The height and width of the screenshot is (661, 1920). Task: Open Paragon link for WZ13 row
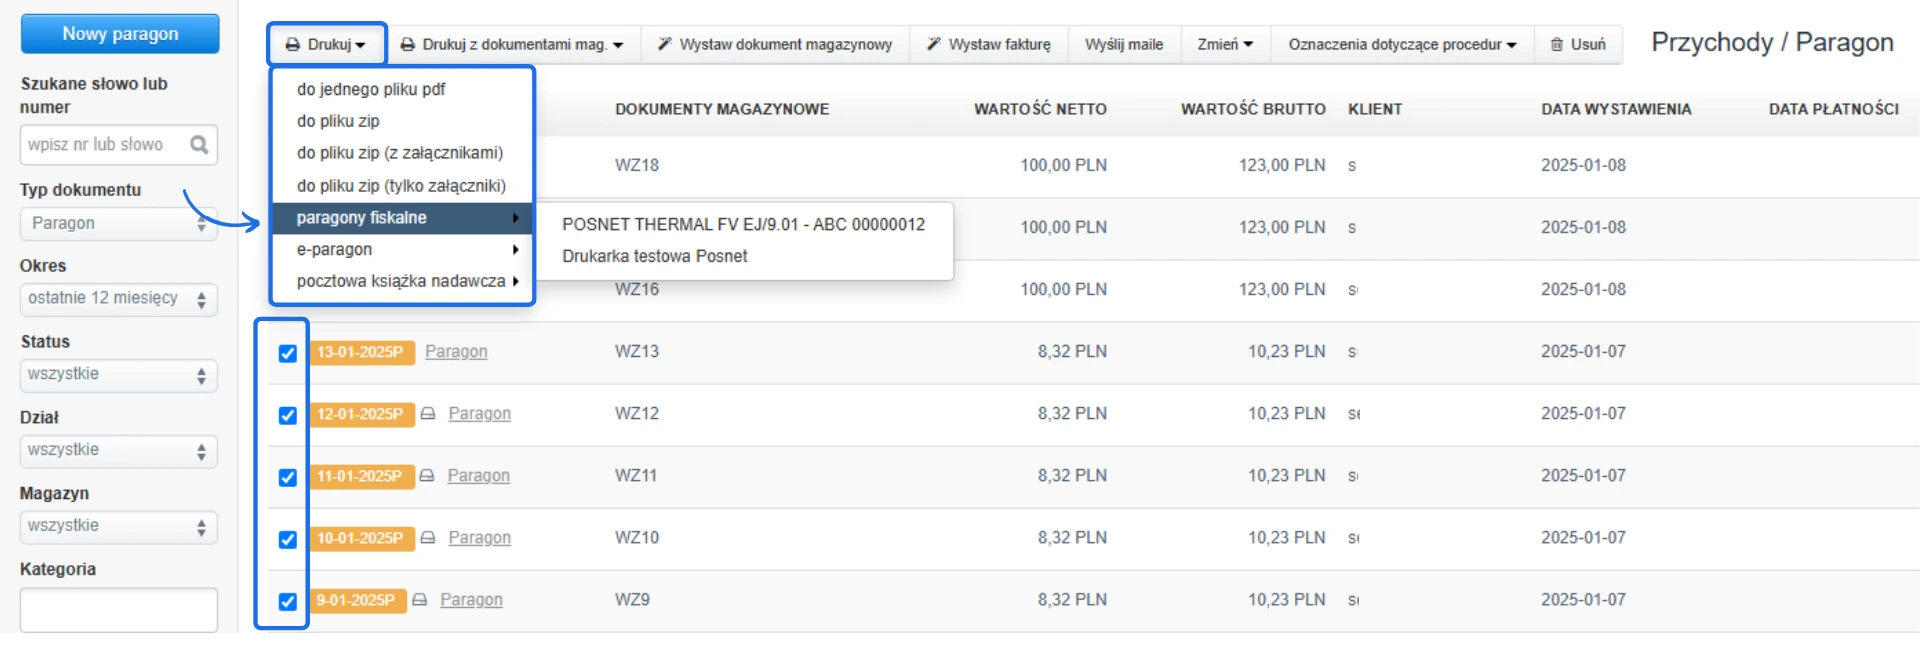coord(456,352)
